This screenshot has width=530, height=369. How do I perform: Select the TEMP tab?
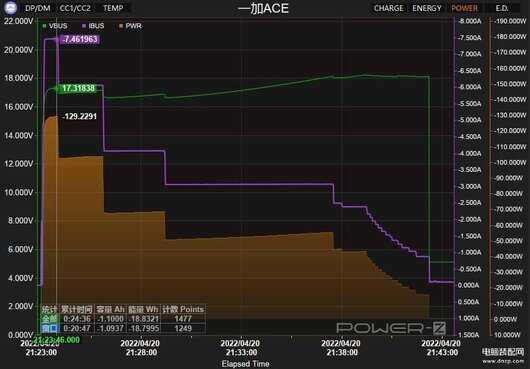coord(113,8)
